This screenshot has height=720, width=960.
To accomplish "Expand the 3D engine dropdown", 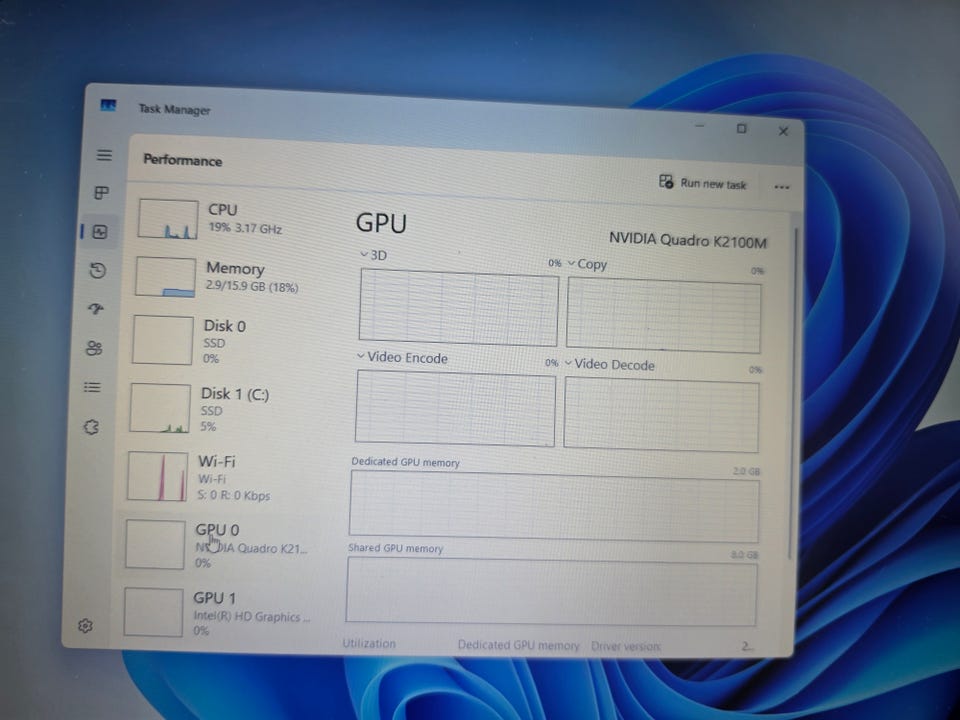I will pyautogui.click(x=373, y=255).
